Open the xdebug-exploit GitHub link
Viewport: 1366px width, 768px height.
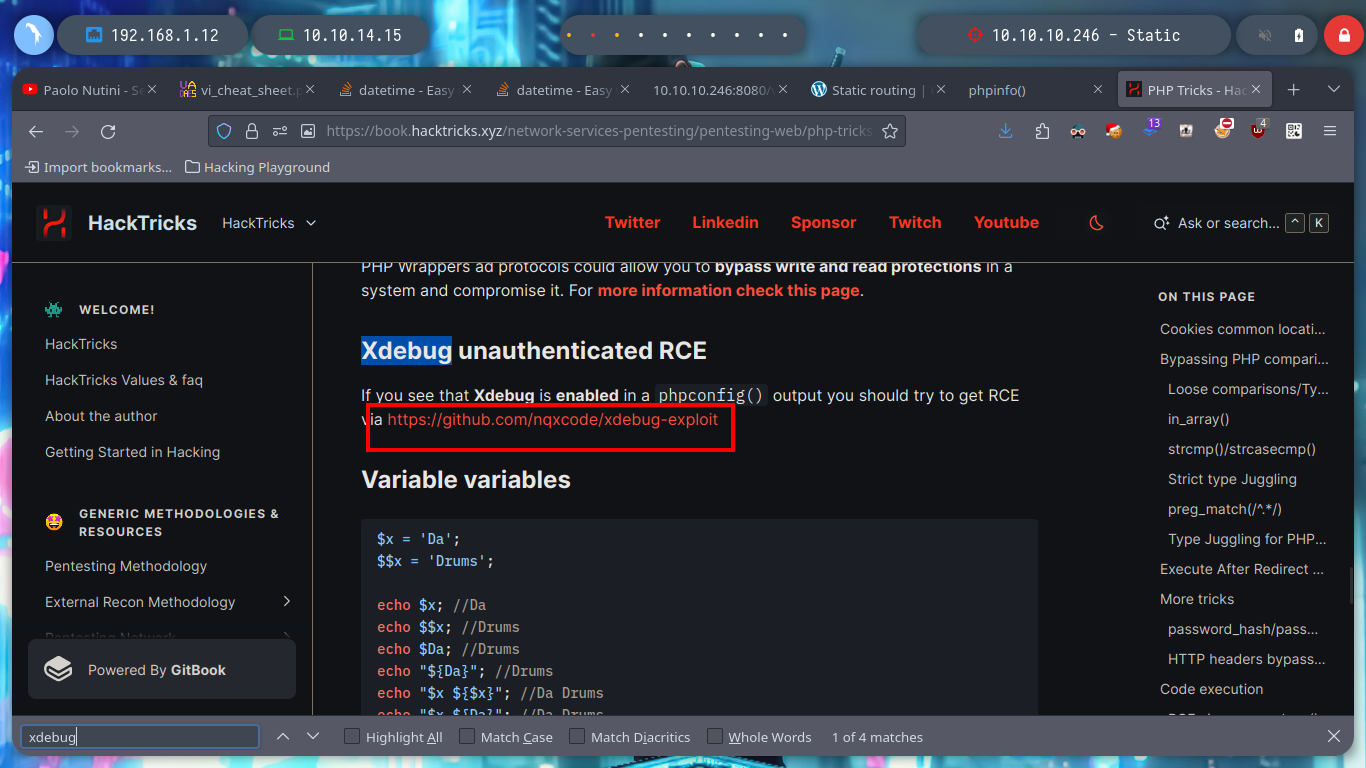(553, 420)
